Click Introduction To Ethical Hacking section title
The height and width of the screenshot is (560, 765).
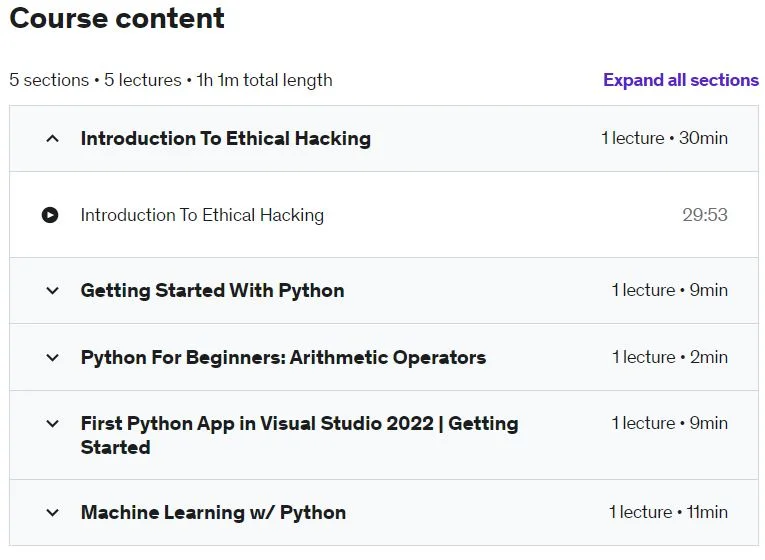pos(225,139)
